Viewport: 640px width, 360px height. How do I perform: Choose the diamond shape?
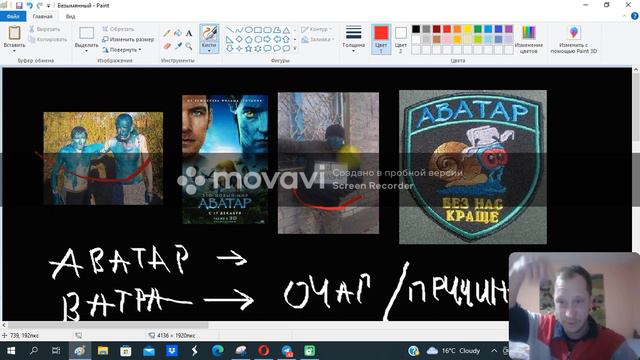(239, 39)
